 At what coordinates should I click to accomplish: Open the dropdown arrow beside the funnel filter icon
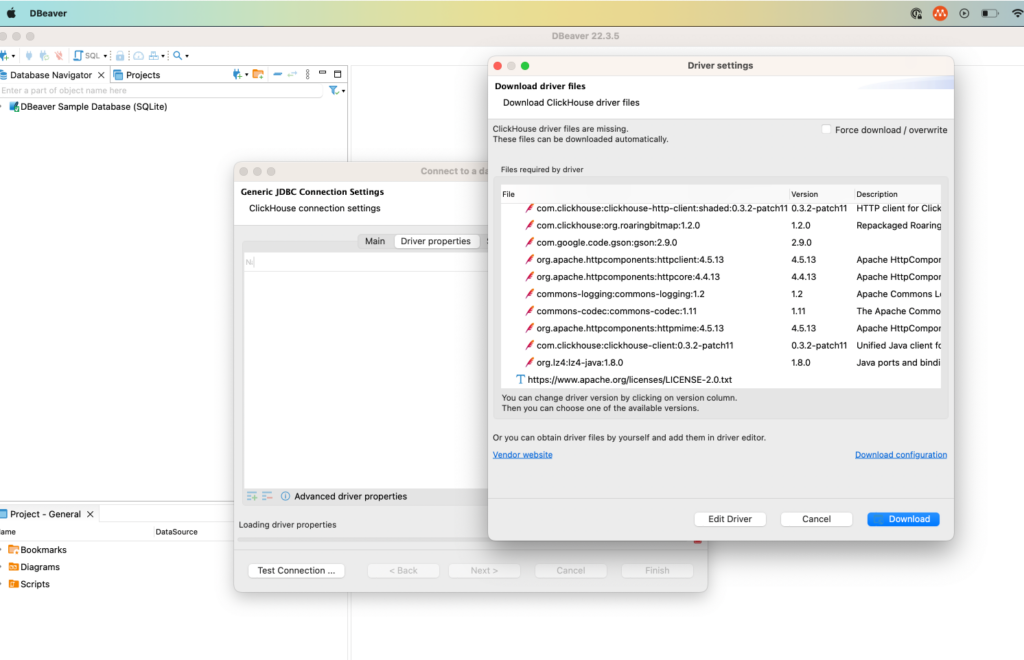point(344,91)
